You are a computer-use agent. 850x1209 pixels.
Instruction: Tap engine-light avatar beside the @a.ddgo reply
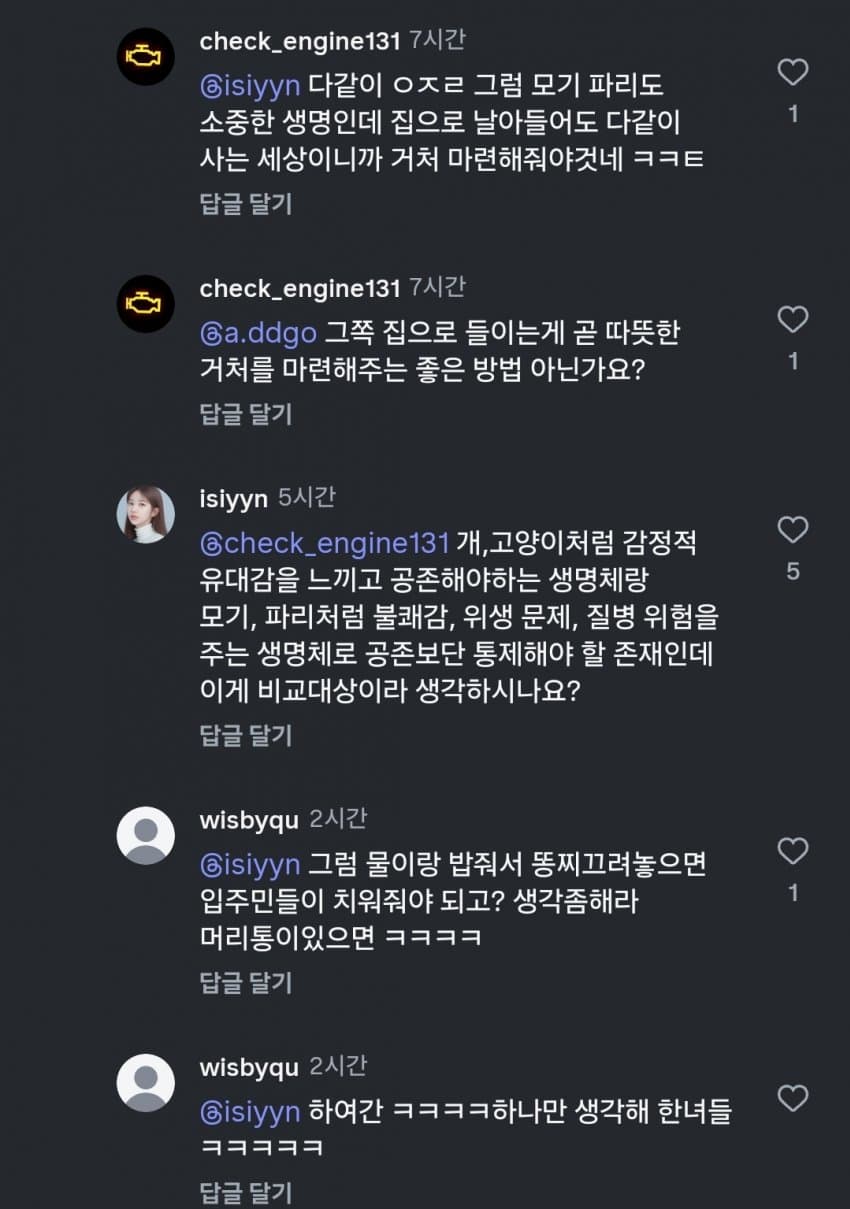coord(146,304)
